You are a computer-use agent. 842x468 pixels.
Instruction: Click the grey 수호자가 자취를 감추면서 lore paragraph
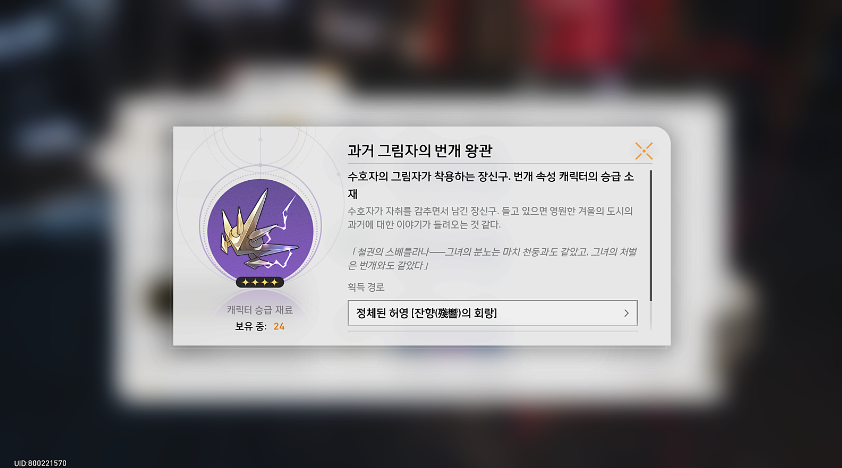pyautogui.click(x=490, y=217)
